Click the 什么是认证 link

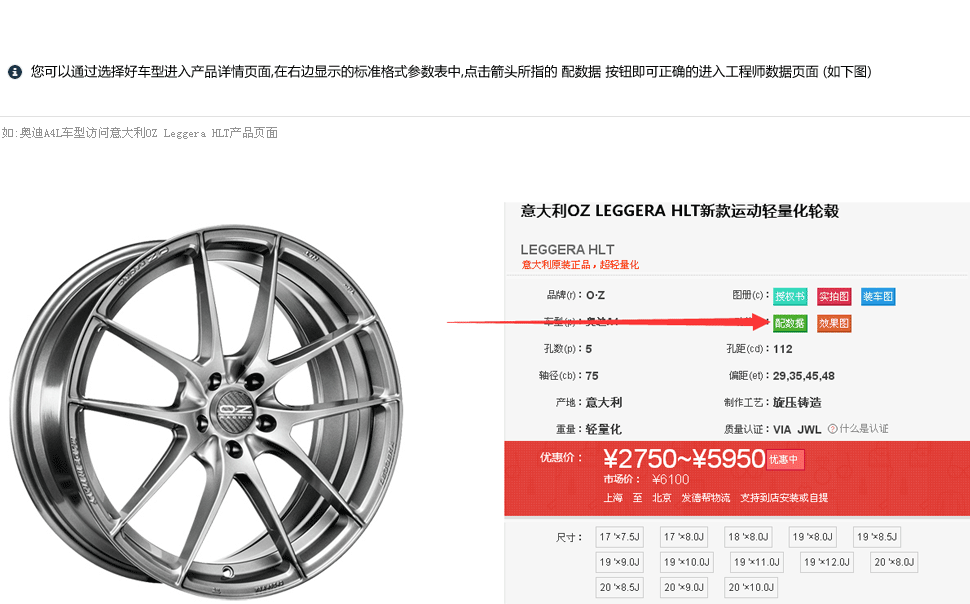864,429
